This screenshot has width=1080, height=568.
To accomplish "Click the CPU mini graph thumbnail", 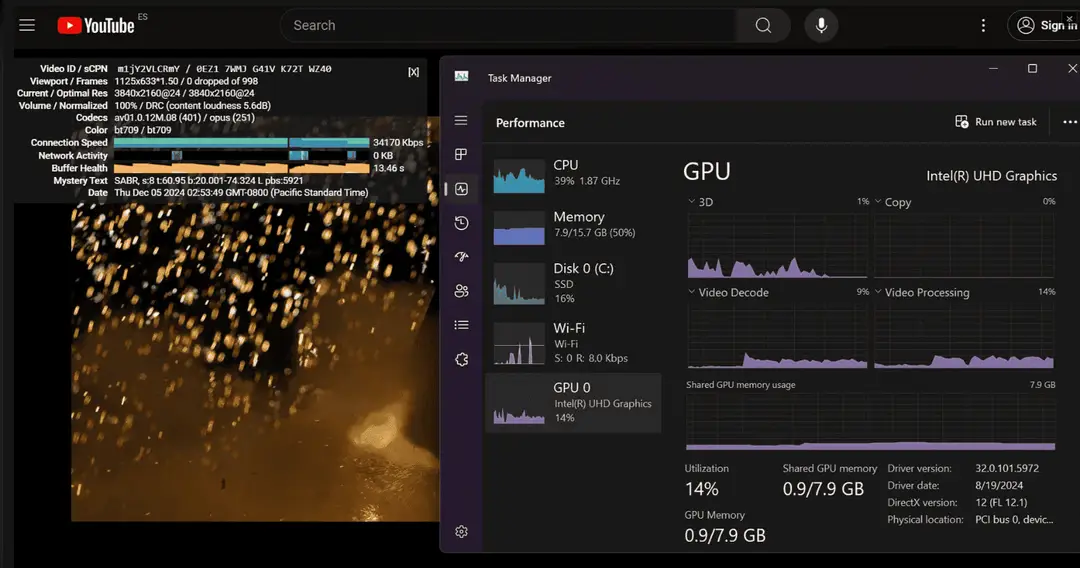I will 519,176.
